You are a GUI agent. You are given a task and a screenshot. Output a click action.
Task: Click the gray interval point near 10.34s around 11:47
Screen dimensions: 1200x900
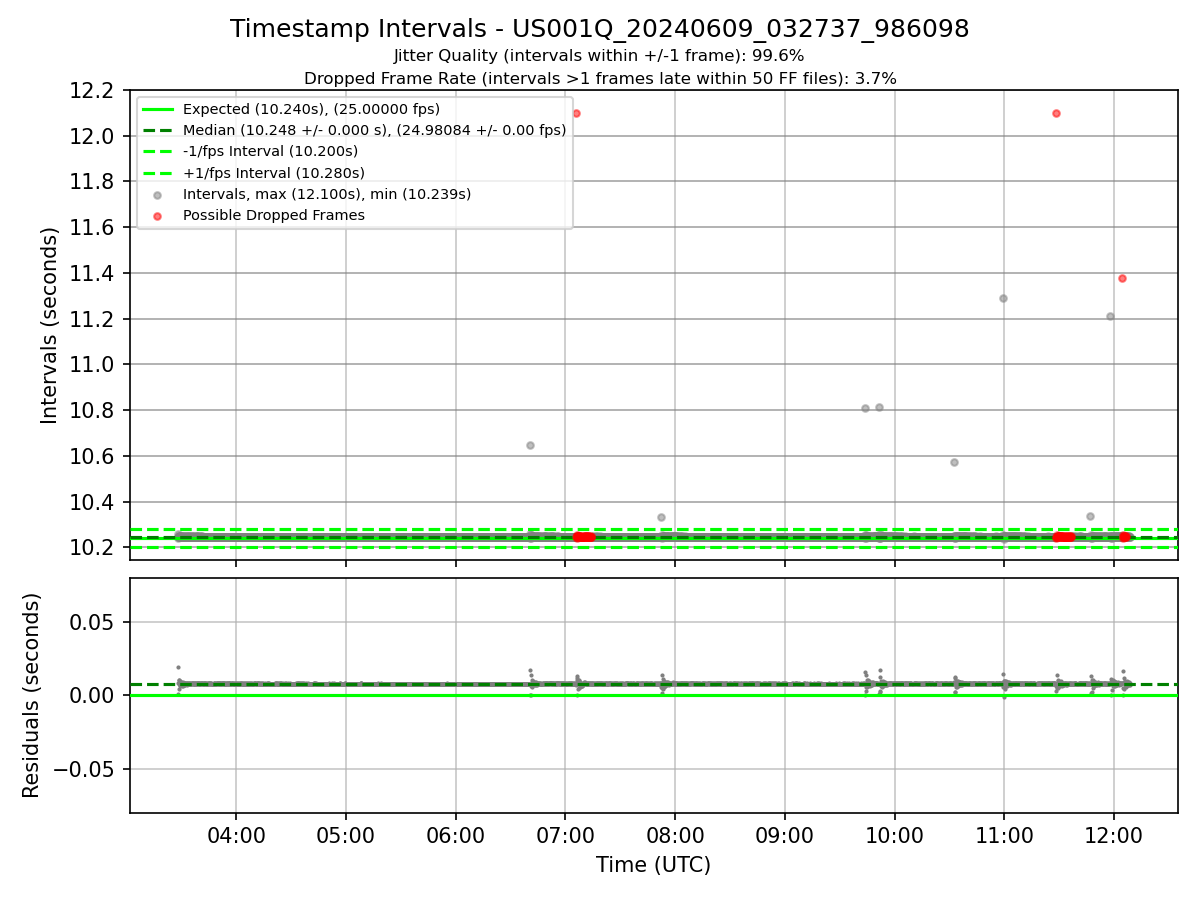point(1090,516)
